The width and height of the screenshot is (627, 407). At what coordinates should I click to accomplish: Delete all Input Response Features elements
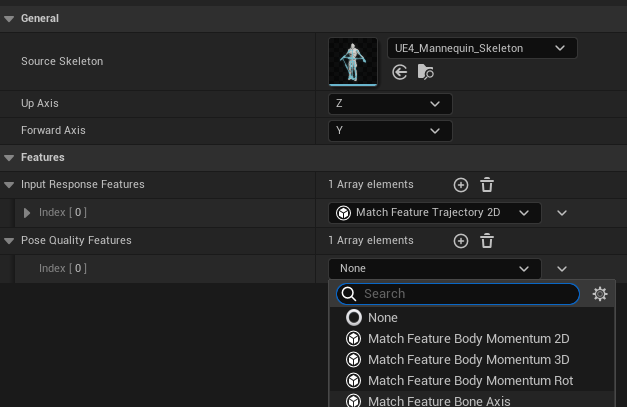pyautogui.click(x=487, y=185)
